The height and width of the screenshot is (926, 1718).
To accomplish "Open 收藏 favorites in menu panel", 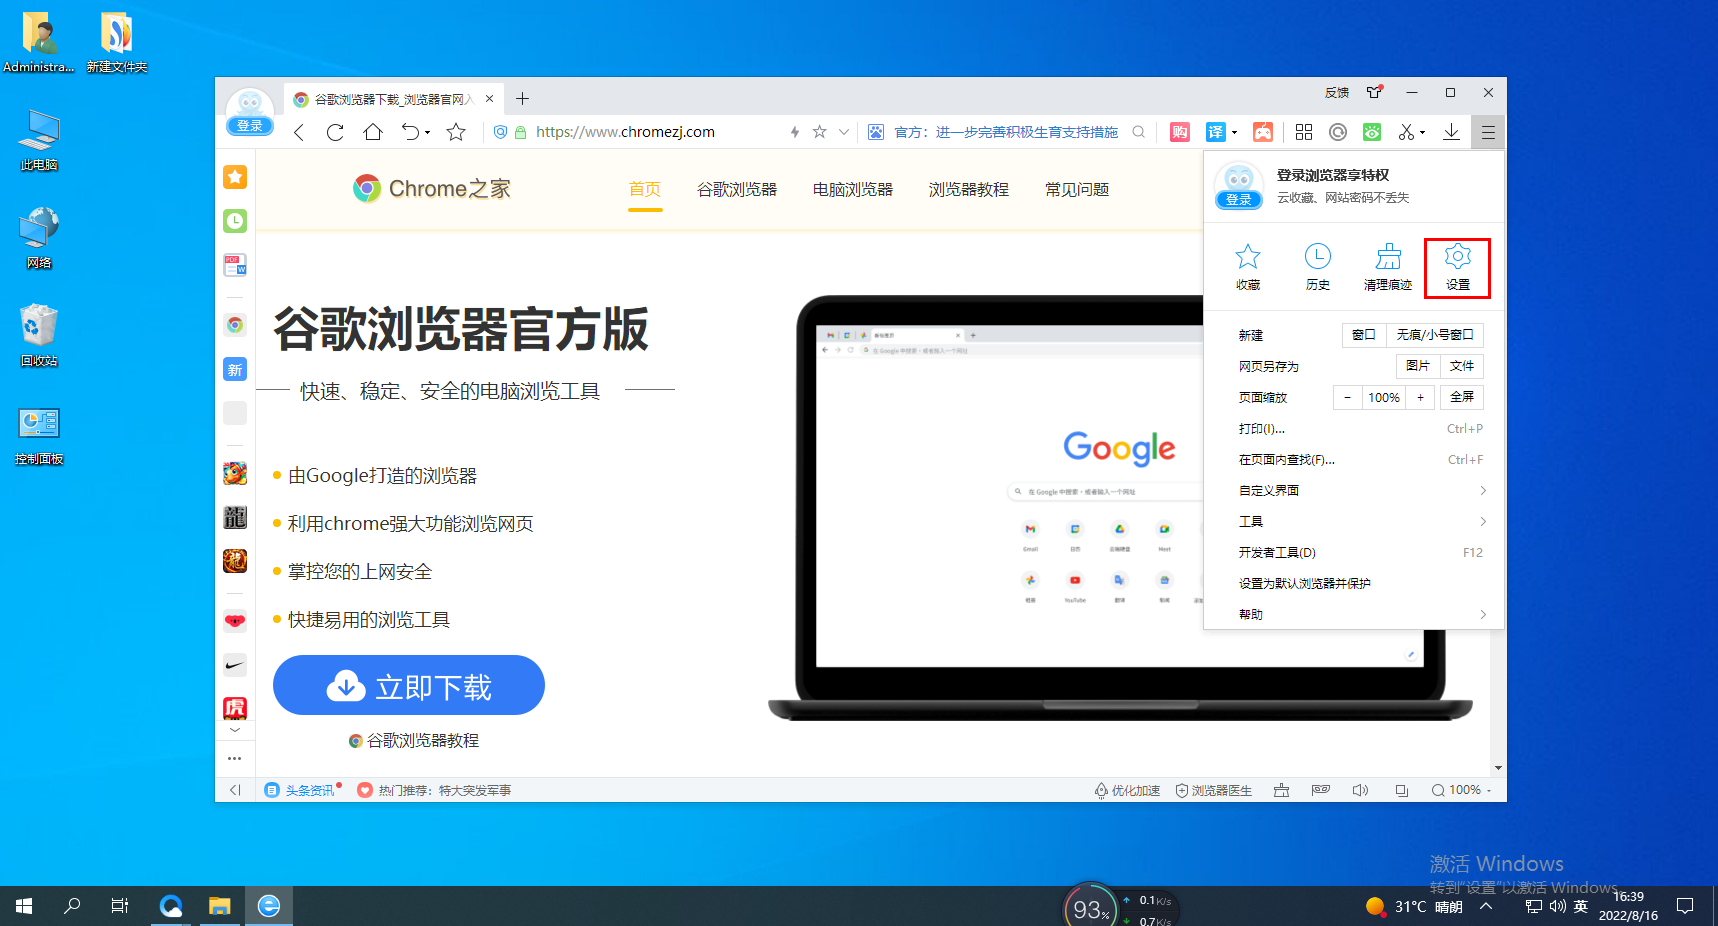I will [x=1248, y=267].
